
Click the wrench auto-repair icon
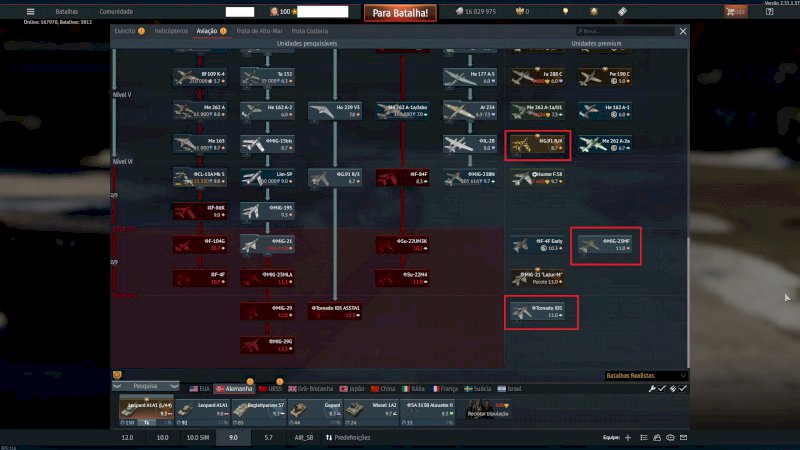652,389
